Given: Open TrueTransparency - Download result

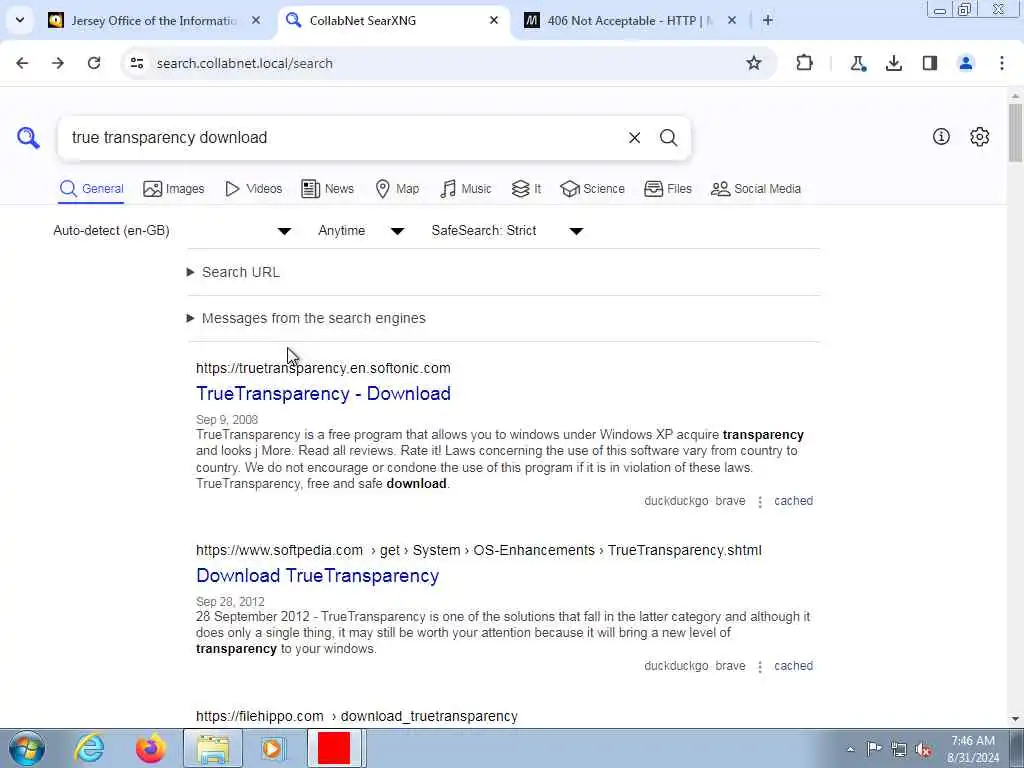Looking at the screenshot, I should pyautogui.click(x=323, y=394).
